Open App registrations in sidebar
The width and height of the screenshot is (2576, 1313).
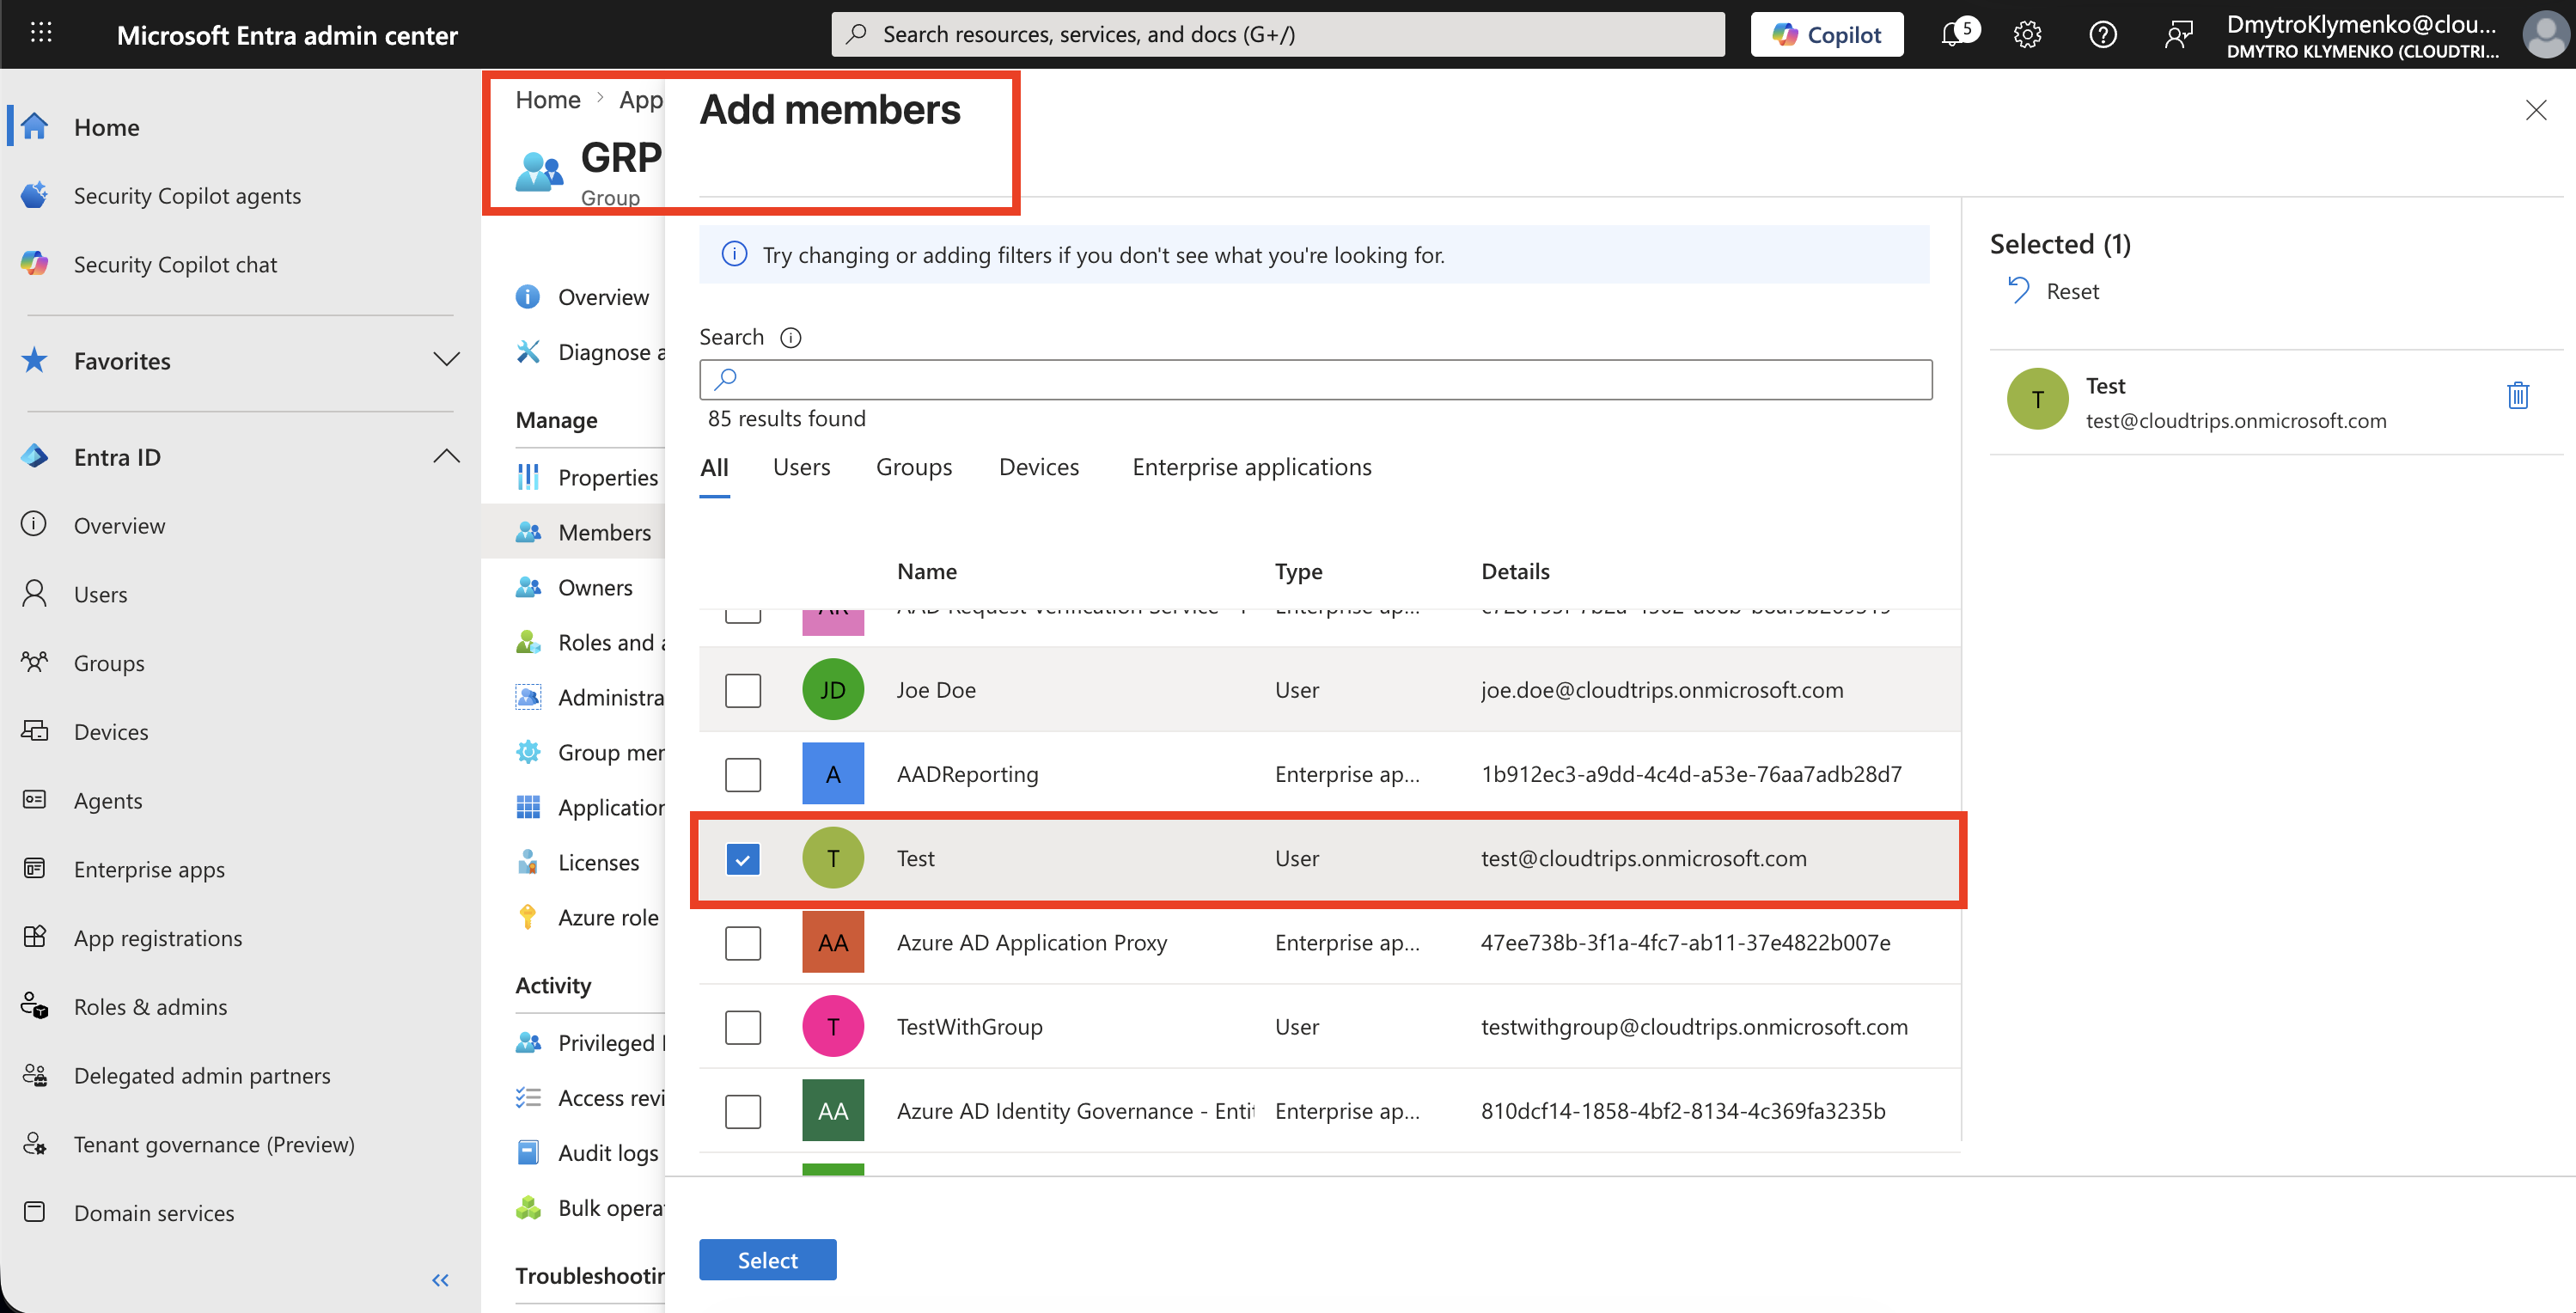tap(157, 938)
